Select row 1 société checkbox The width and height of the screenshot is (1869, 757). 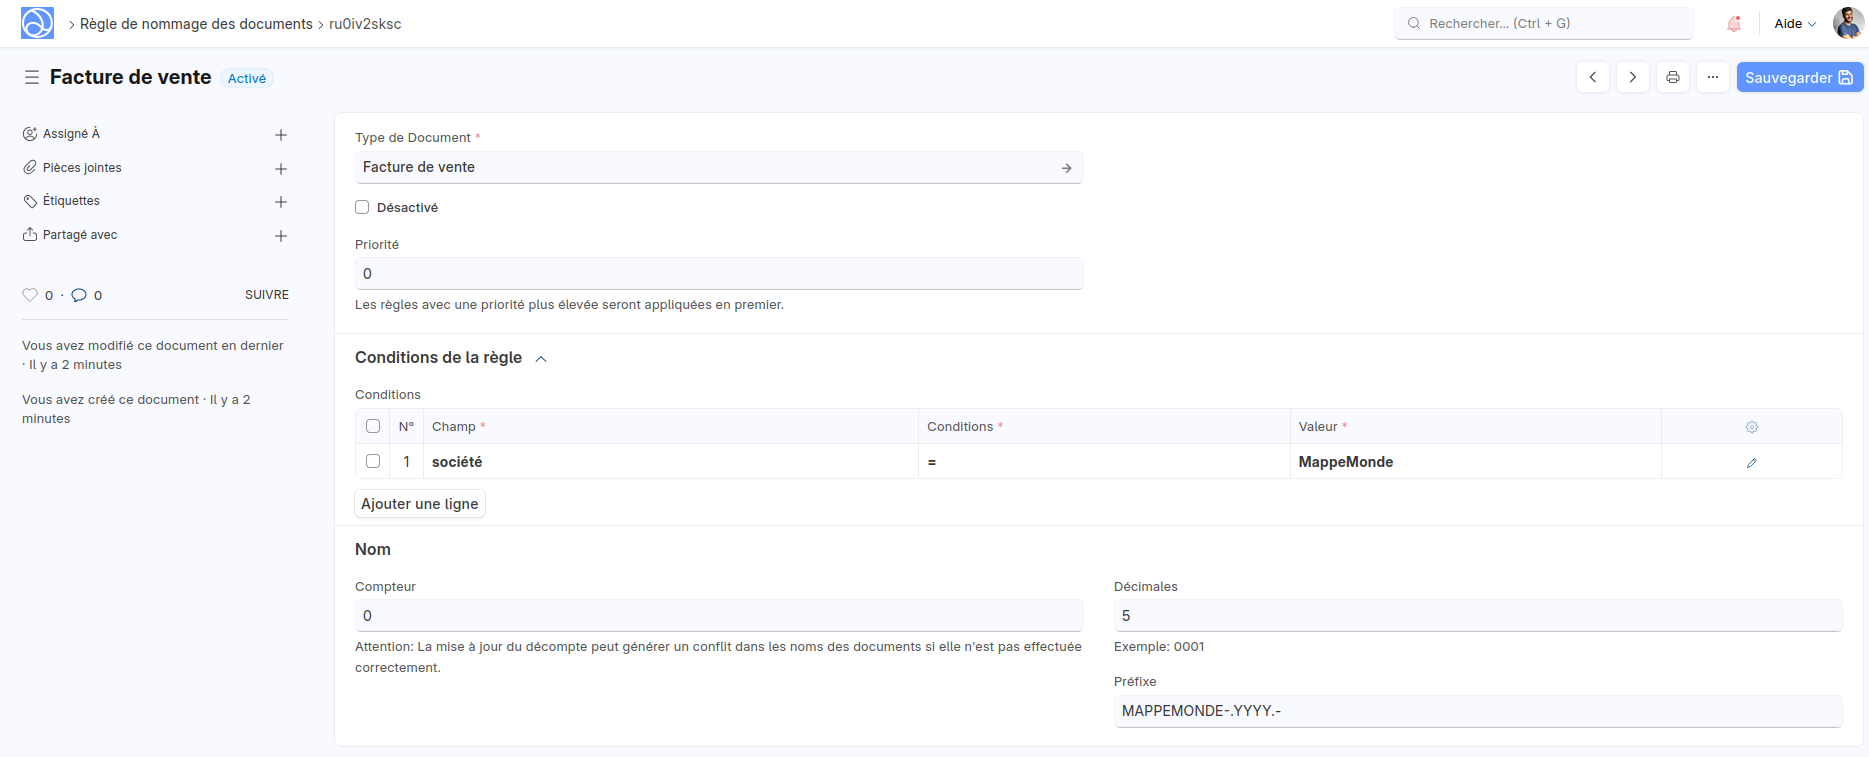373,461
